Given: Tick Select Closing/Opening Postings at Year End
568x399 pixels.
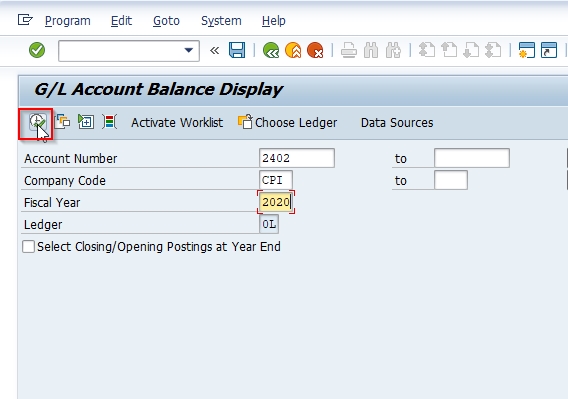Looking at the screenshot, I should coord(28,247).
